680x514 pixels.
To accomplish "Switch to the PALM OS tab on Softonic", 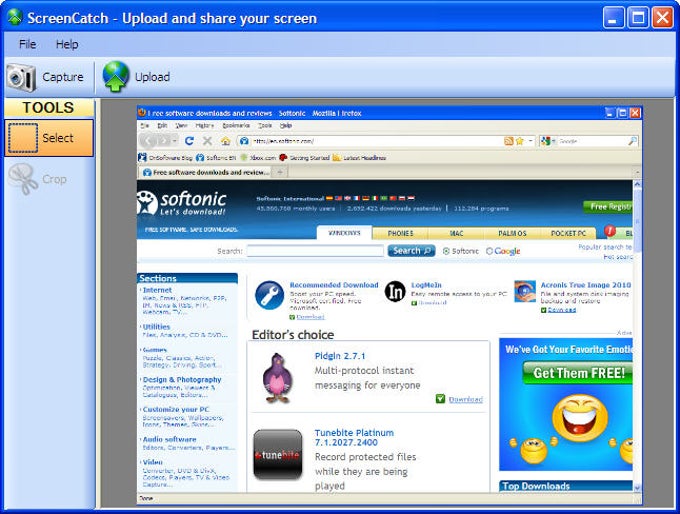I will click(512, 233).
